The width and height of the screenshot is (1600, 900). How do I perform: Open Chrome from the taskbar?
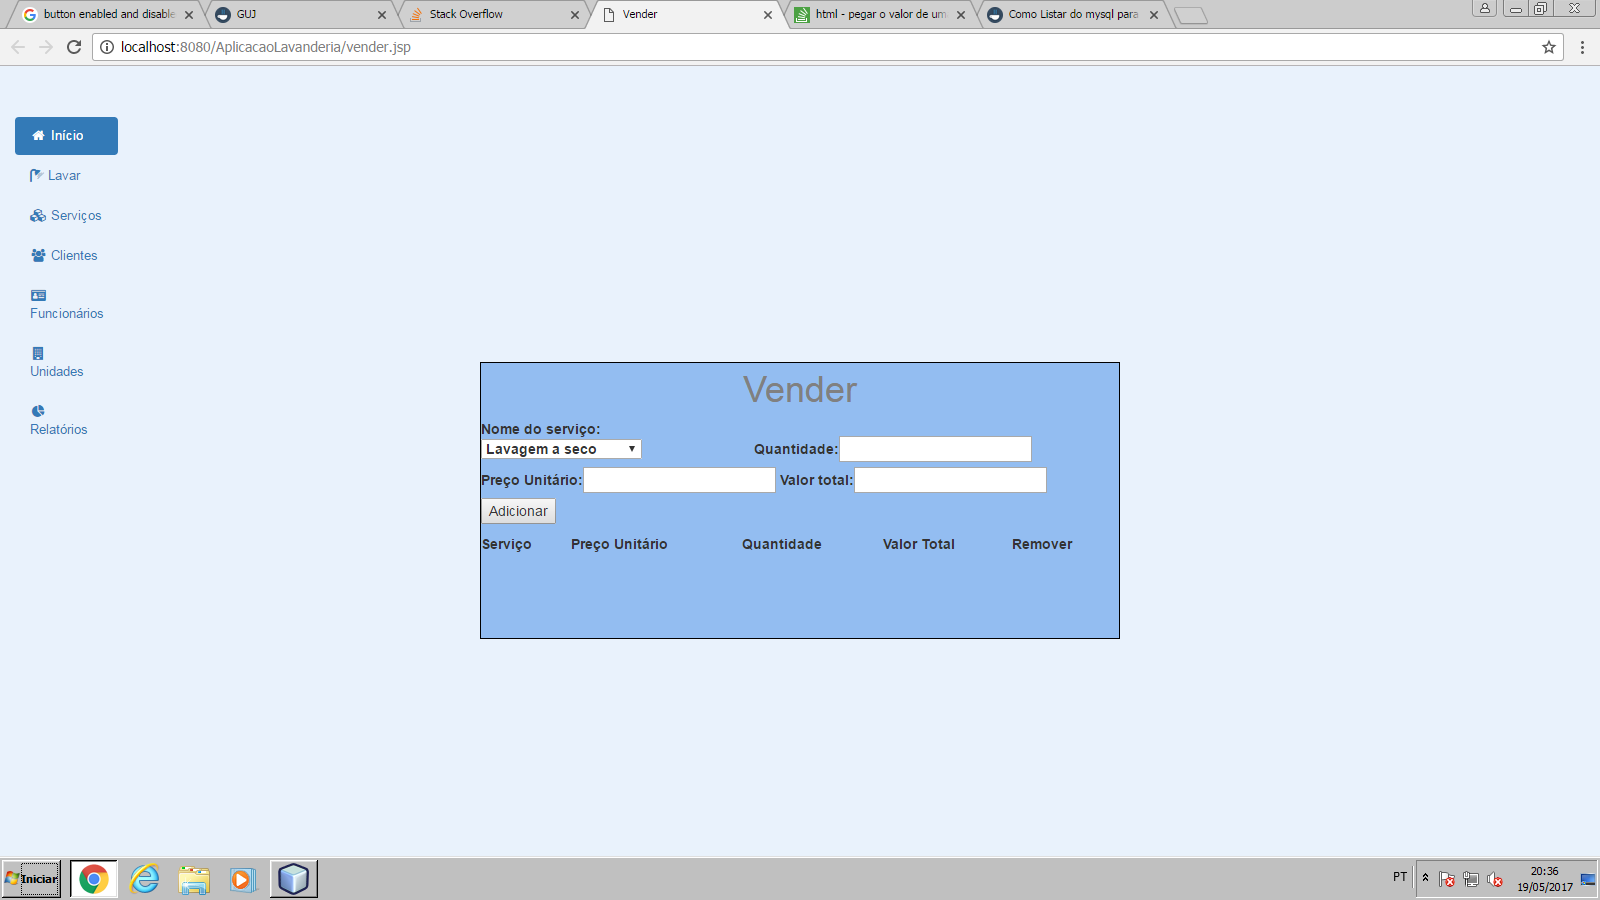click(x=94, y=879)
